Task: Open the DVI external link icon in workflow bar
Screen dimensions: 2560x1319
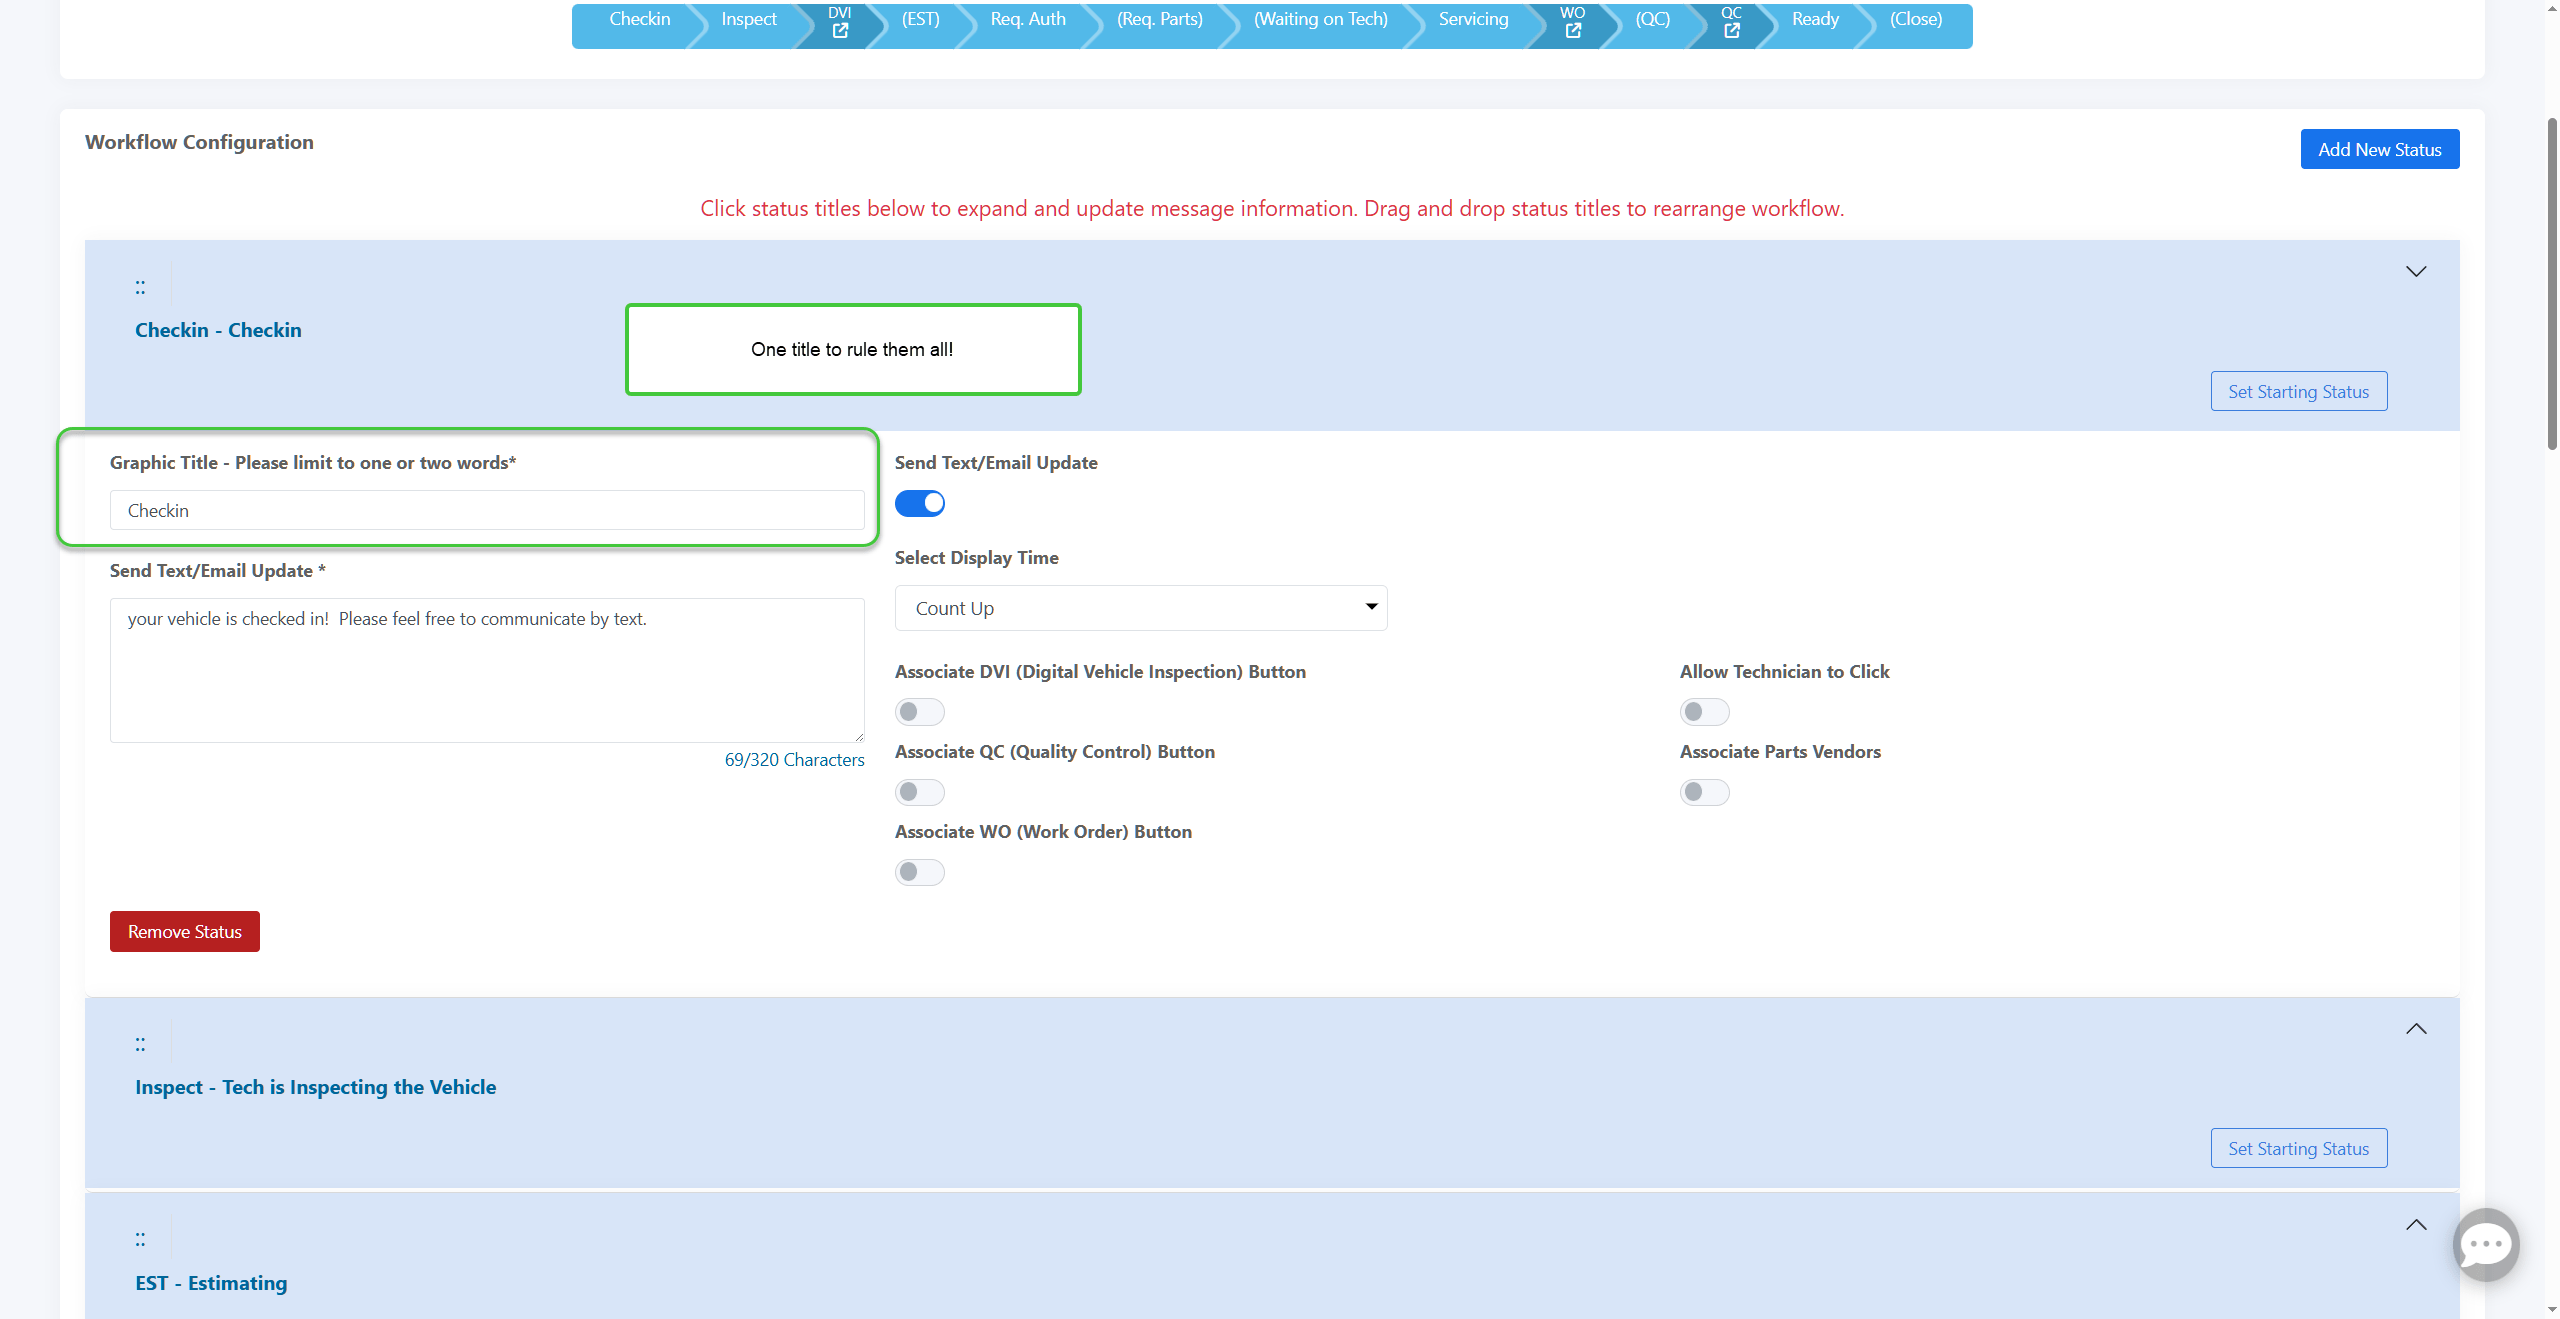Action: 840,31
